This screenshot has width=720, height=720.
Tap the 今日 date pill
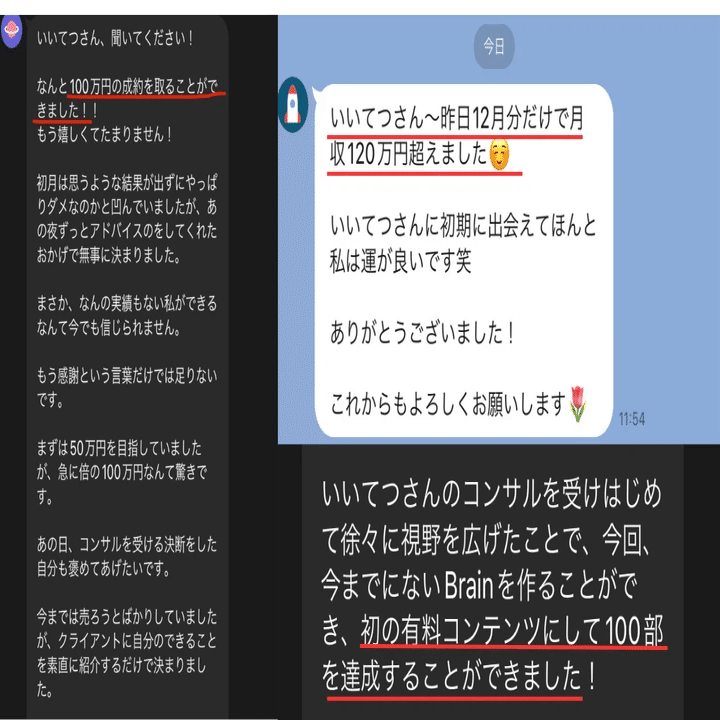[494, 46]
